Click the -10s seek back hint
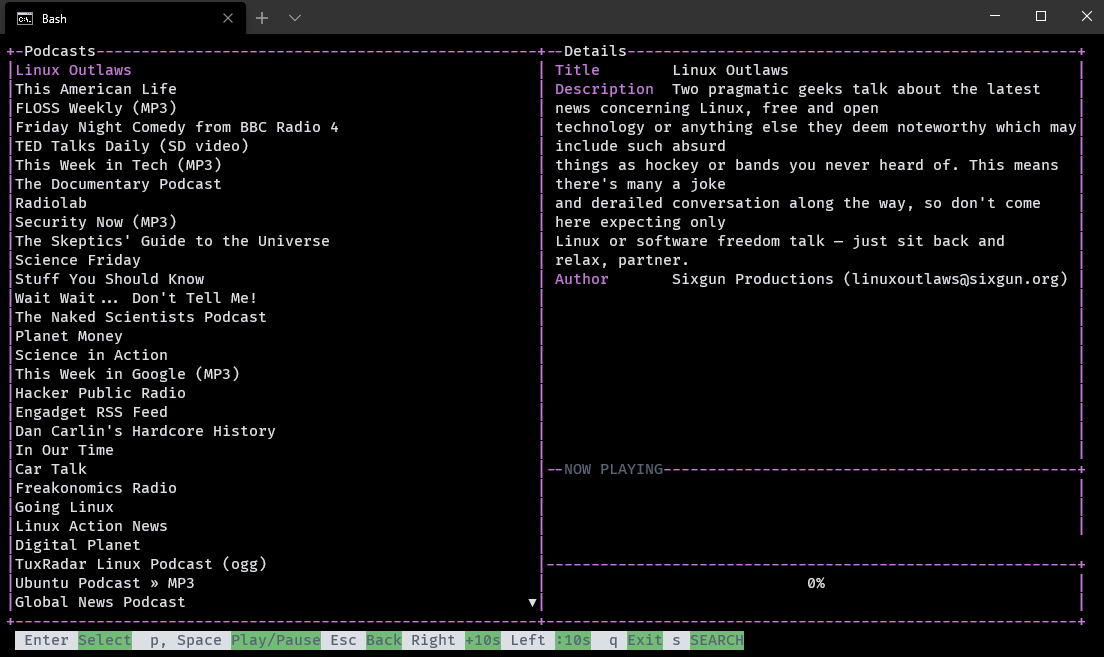Viewport: 1104px width, 657px height. coord(572,640)
